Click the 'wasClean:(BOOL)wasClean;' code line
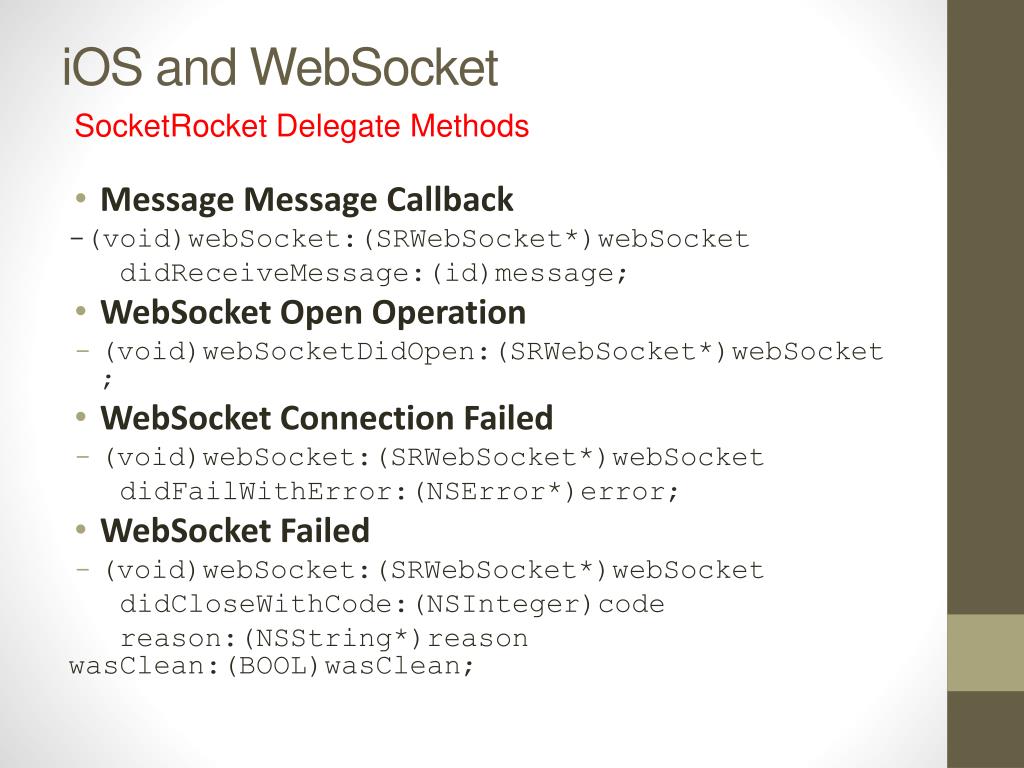The height and width of the screenshot is (768, 1024). (x=271, y=666)
